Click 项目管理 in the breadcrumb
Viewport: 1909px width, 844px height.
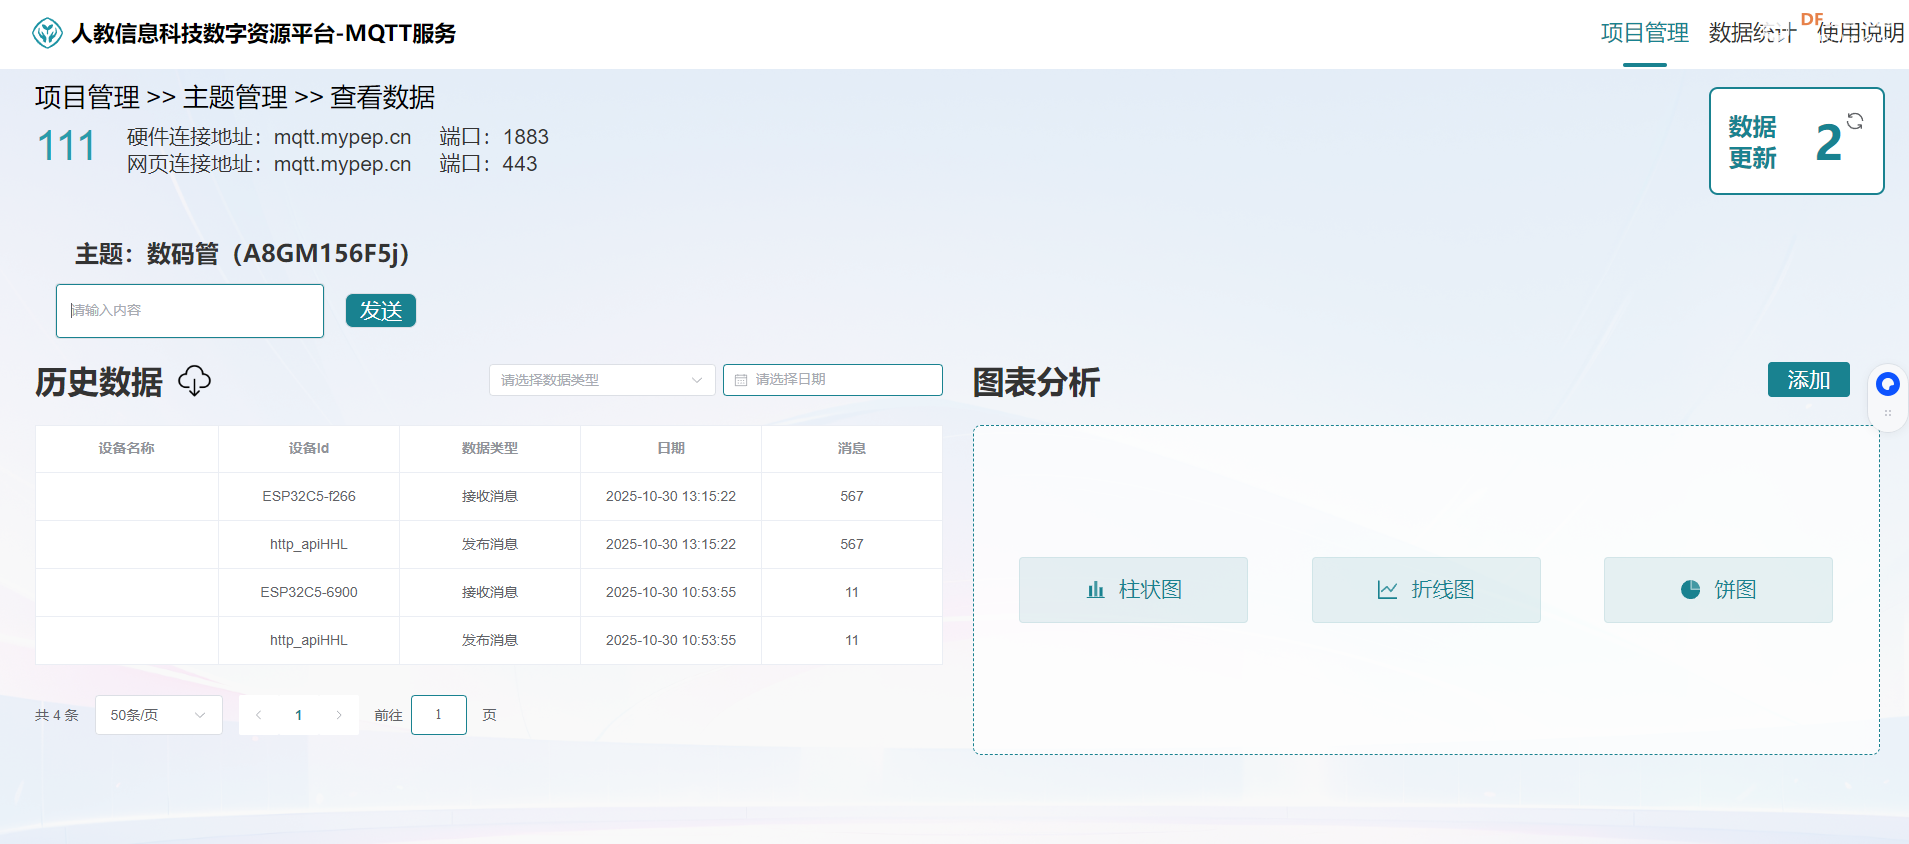87,97
